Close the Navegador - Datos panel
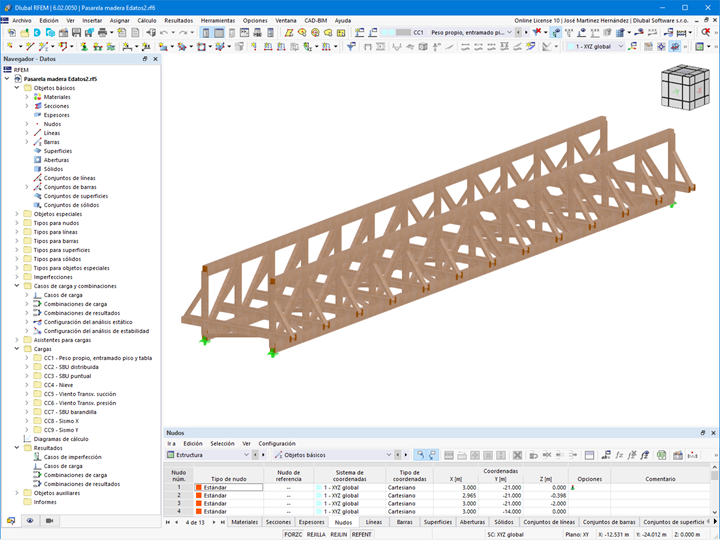The height and width of the screenshot is (540, 720). point(155,59)
